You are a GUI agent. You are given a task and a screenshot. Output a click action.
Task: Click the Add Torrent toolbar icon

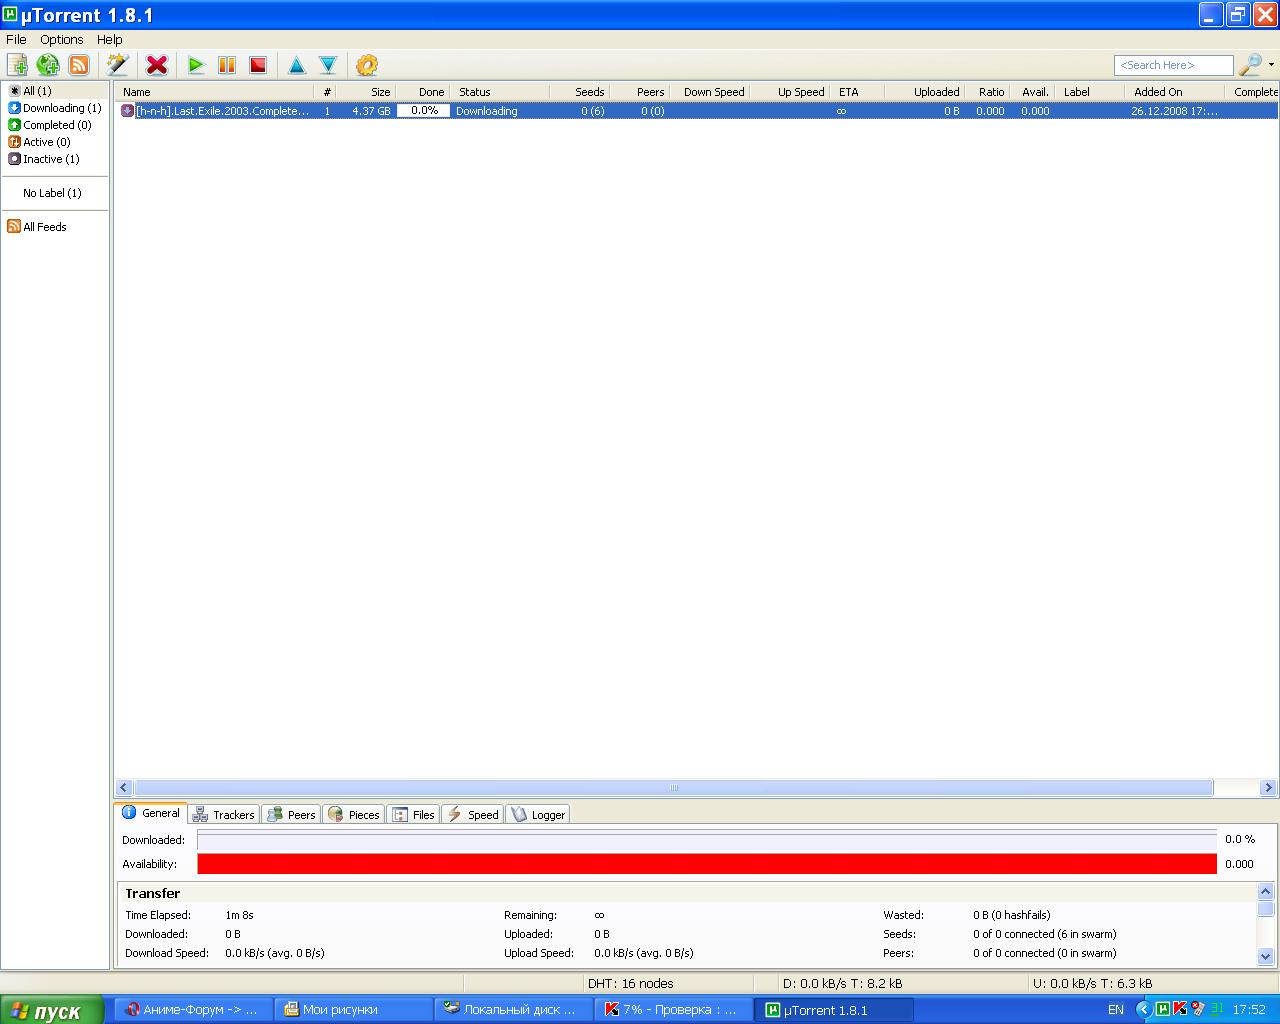[17, 65]
